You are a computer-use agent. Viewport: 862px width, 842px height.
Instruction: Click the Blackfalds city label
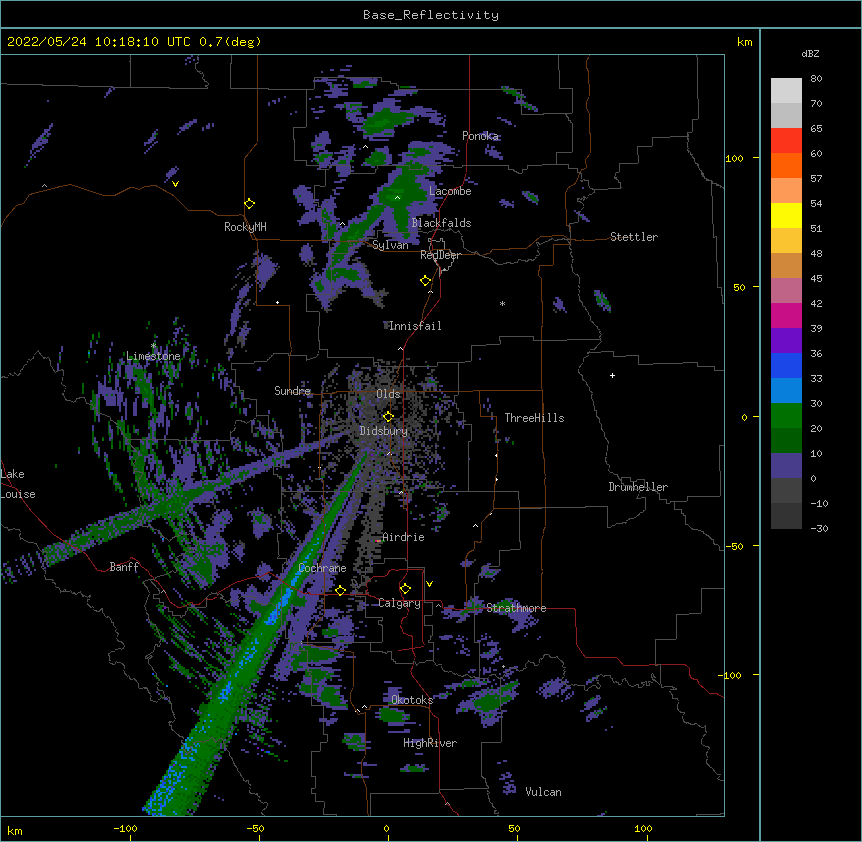tap(441, 223)
